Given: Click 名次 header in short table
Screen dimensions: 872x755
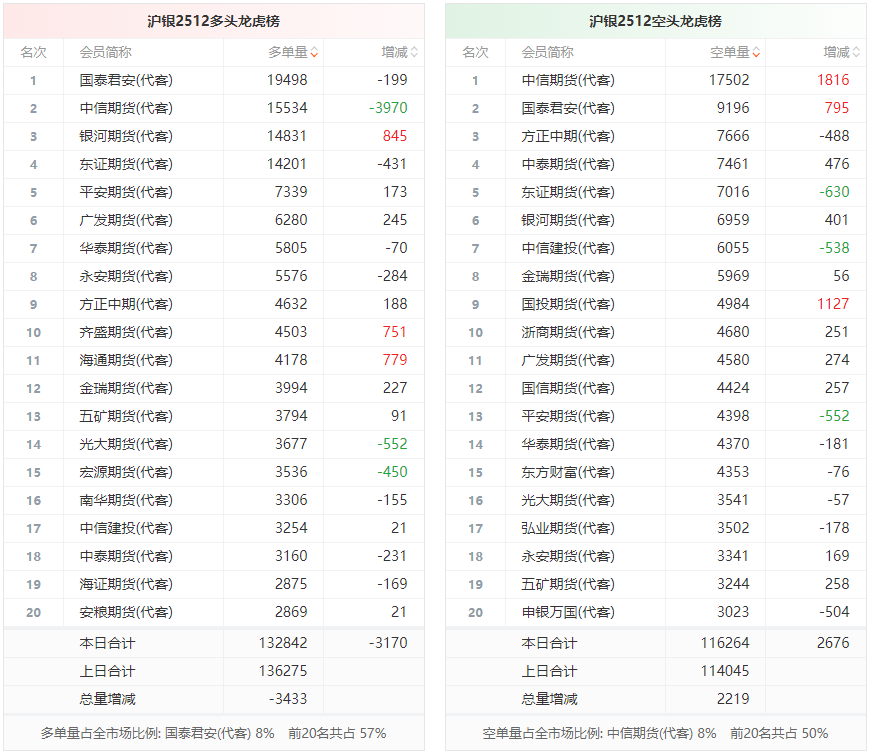Looking at the screenshot, I should point(475,53).
